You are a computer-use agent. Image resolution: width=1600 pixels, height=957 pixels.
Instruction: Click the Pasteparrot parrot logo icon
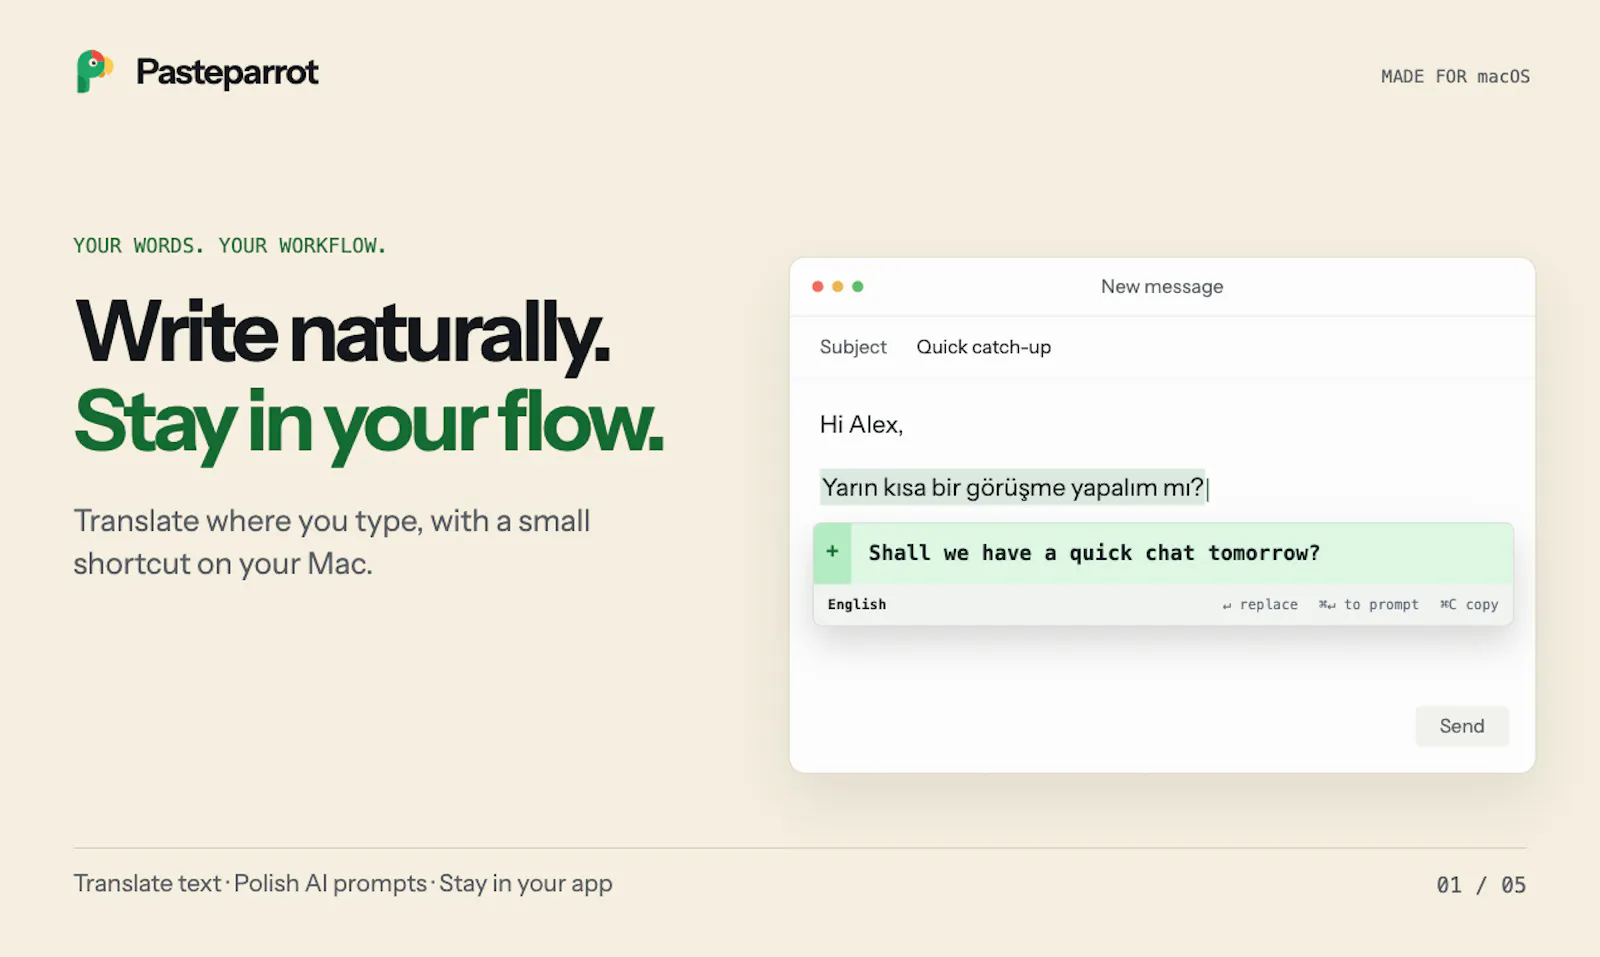(95, 71)
